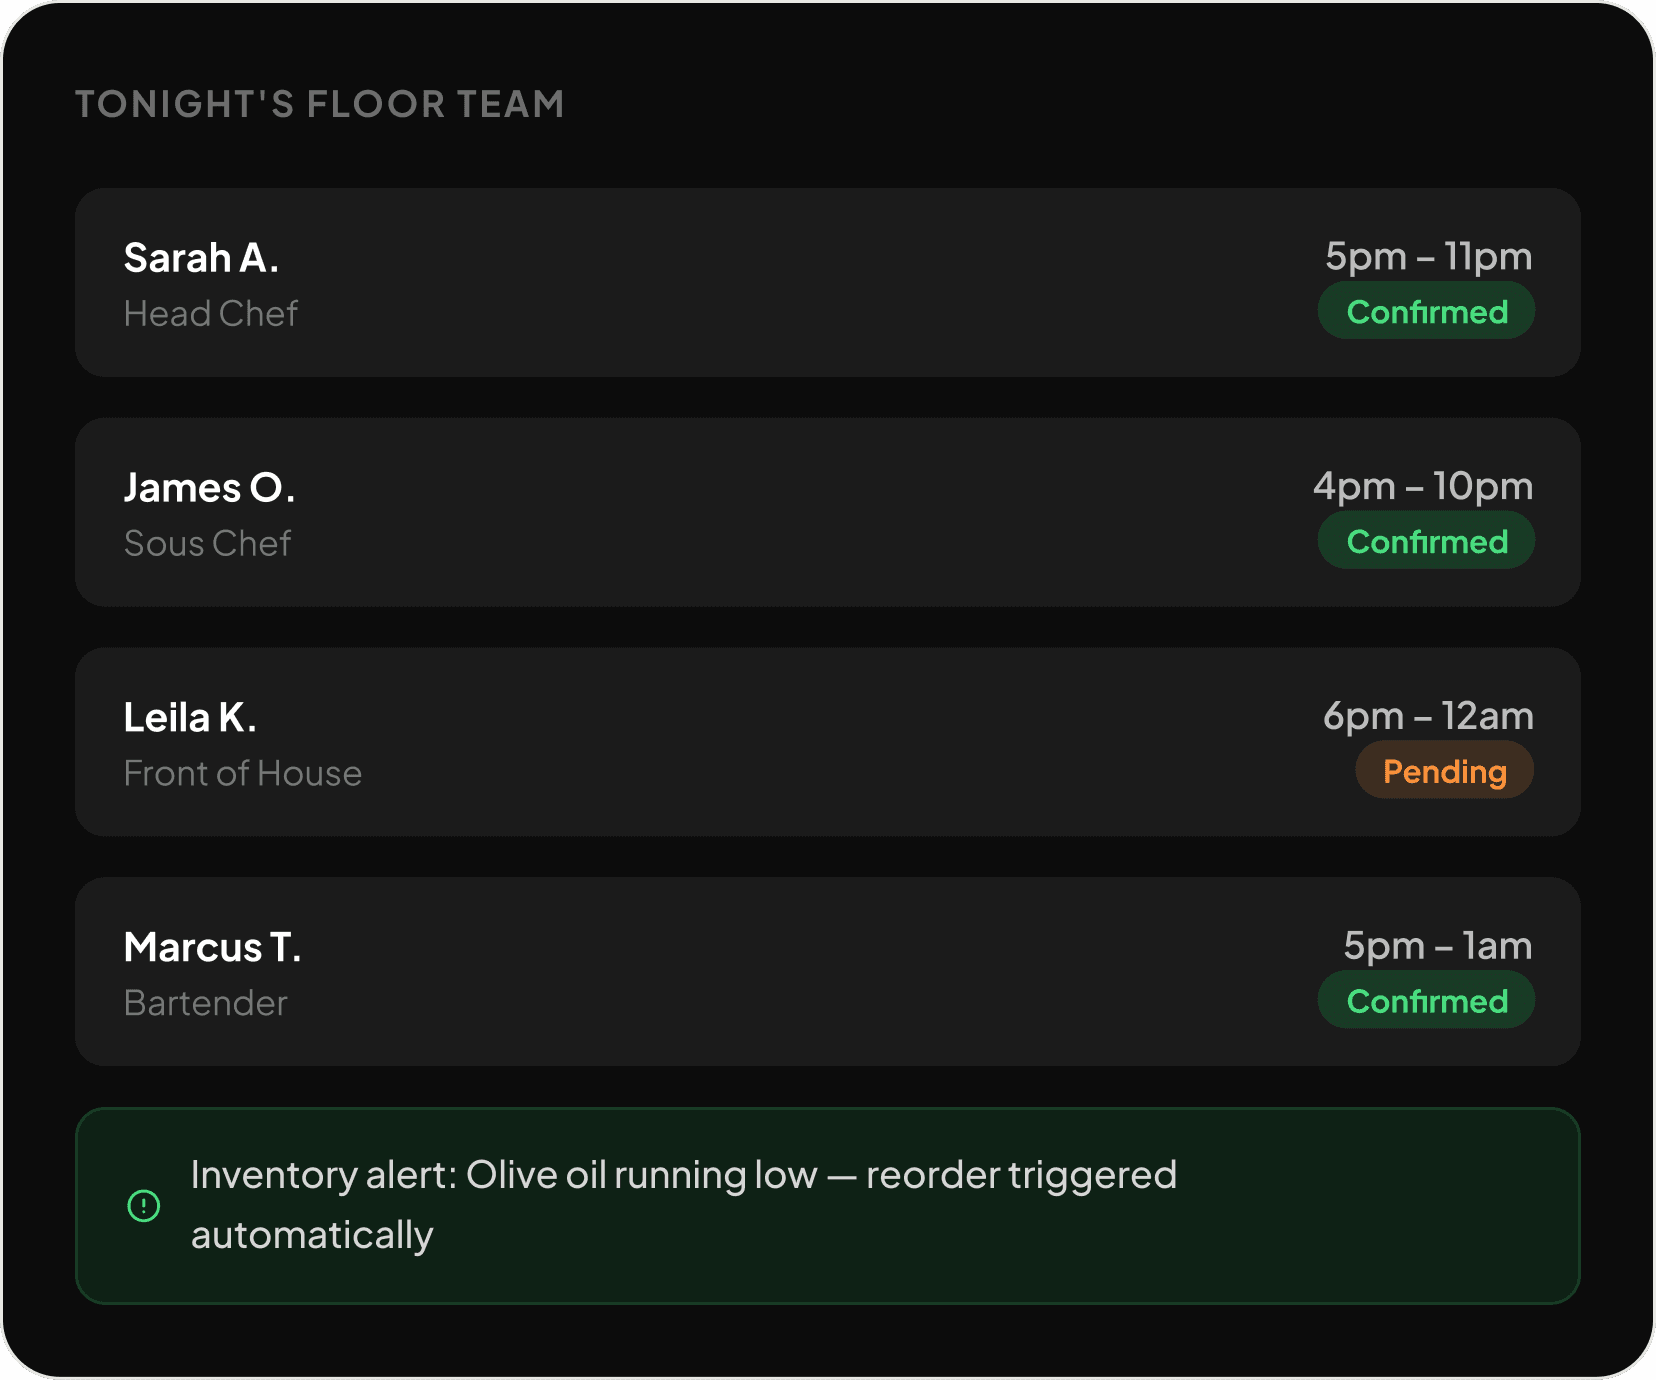The width and height of the screenshot is (1656, 1380).
Task: Click the Bartender role label
Action: (x=206, y=1004)
